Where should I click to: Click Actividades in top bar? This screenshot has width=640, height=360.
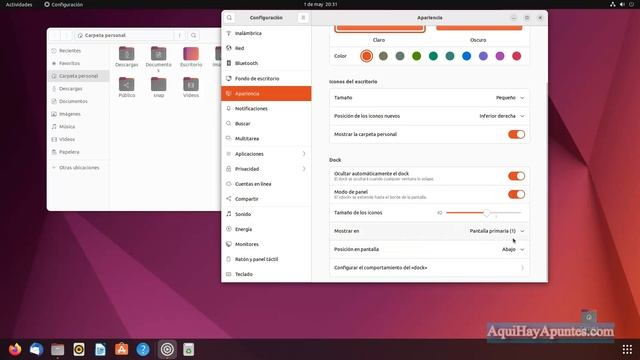tap(19, 4)
